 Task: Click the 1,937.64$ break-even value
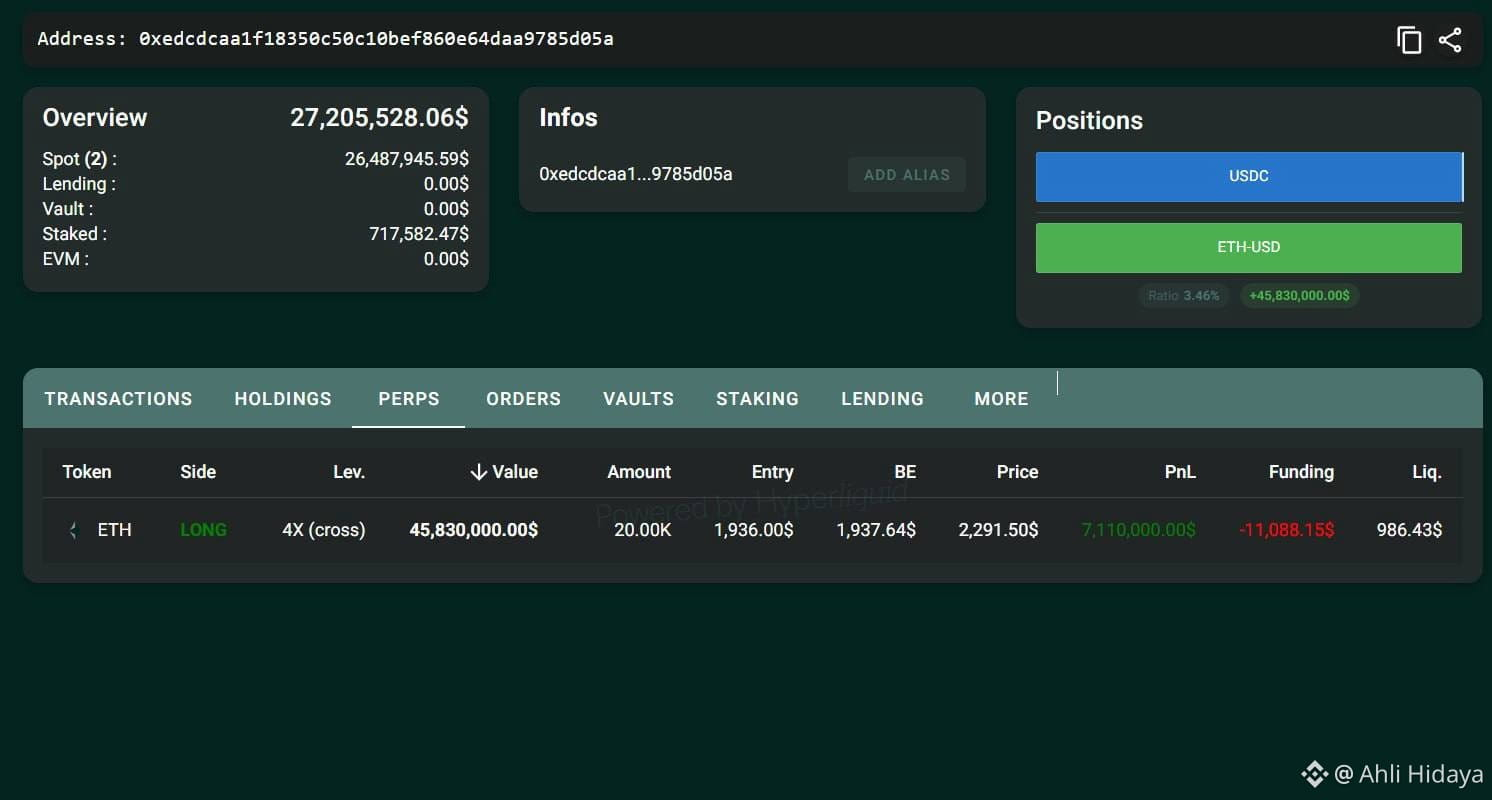[876, 530]
